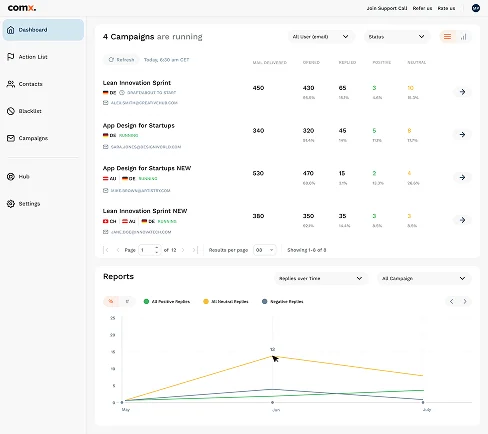Click the July data point on the axis
This screenshot has height=434, width=488.
click(x=423, y=402)
